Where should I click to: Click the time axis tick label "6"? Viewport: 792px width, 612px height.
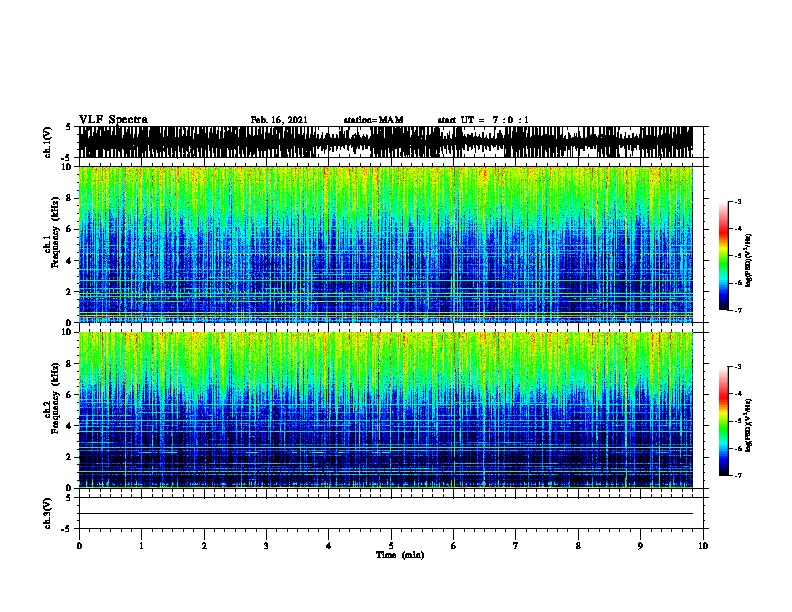tap(453, 546)
